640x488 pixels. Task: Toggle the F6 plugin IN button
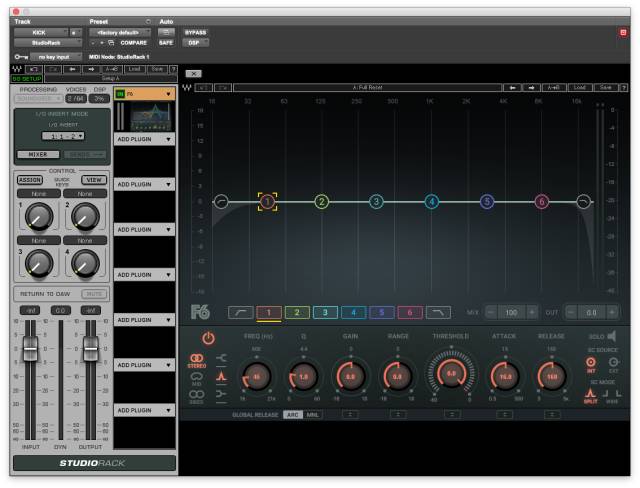click(120, 94)
